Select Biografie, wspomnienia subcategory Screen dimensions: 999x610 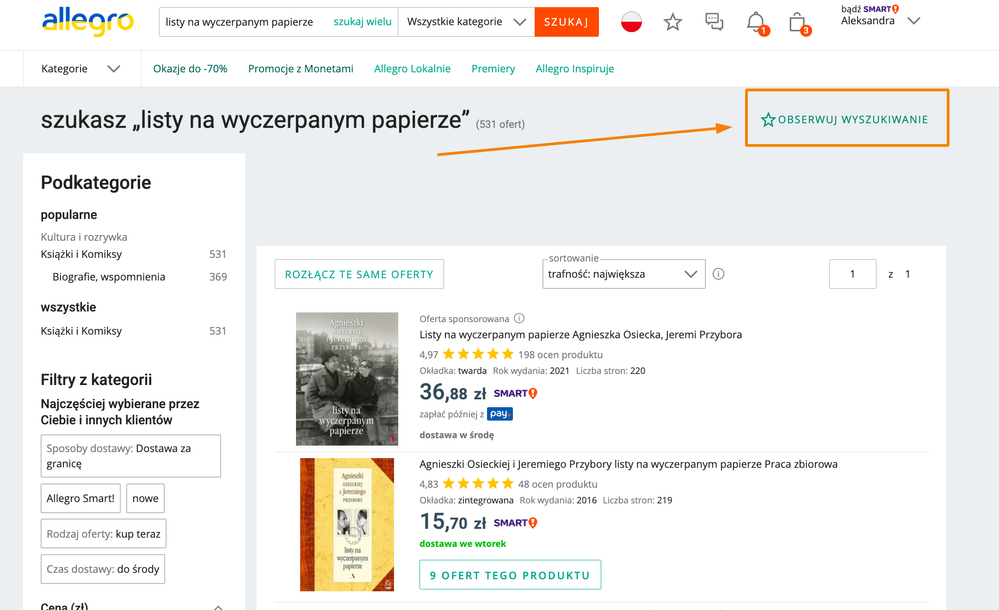point(109,277)
